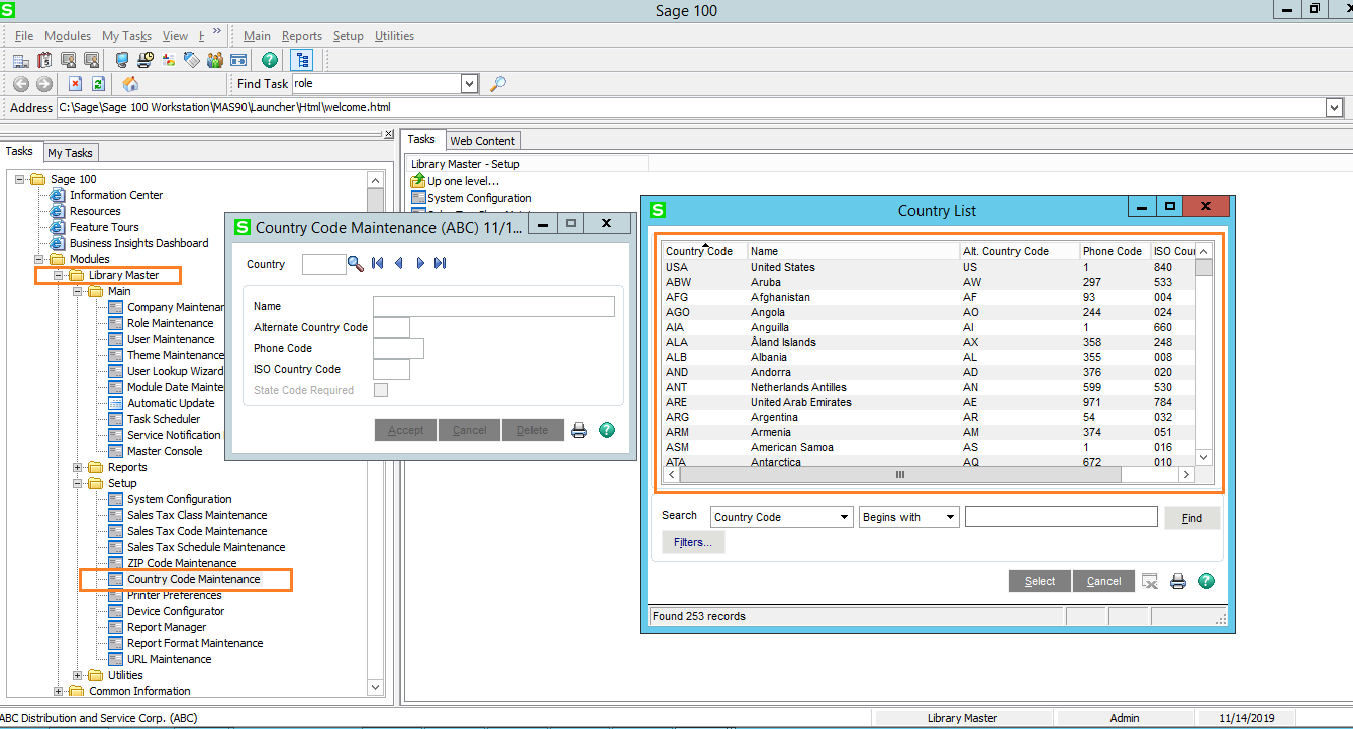The width and height of the screenshot is (1353, 729).
Task: Click down arrow of task tree scrollbar
Action: [375, 687]
